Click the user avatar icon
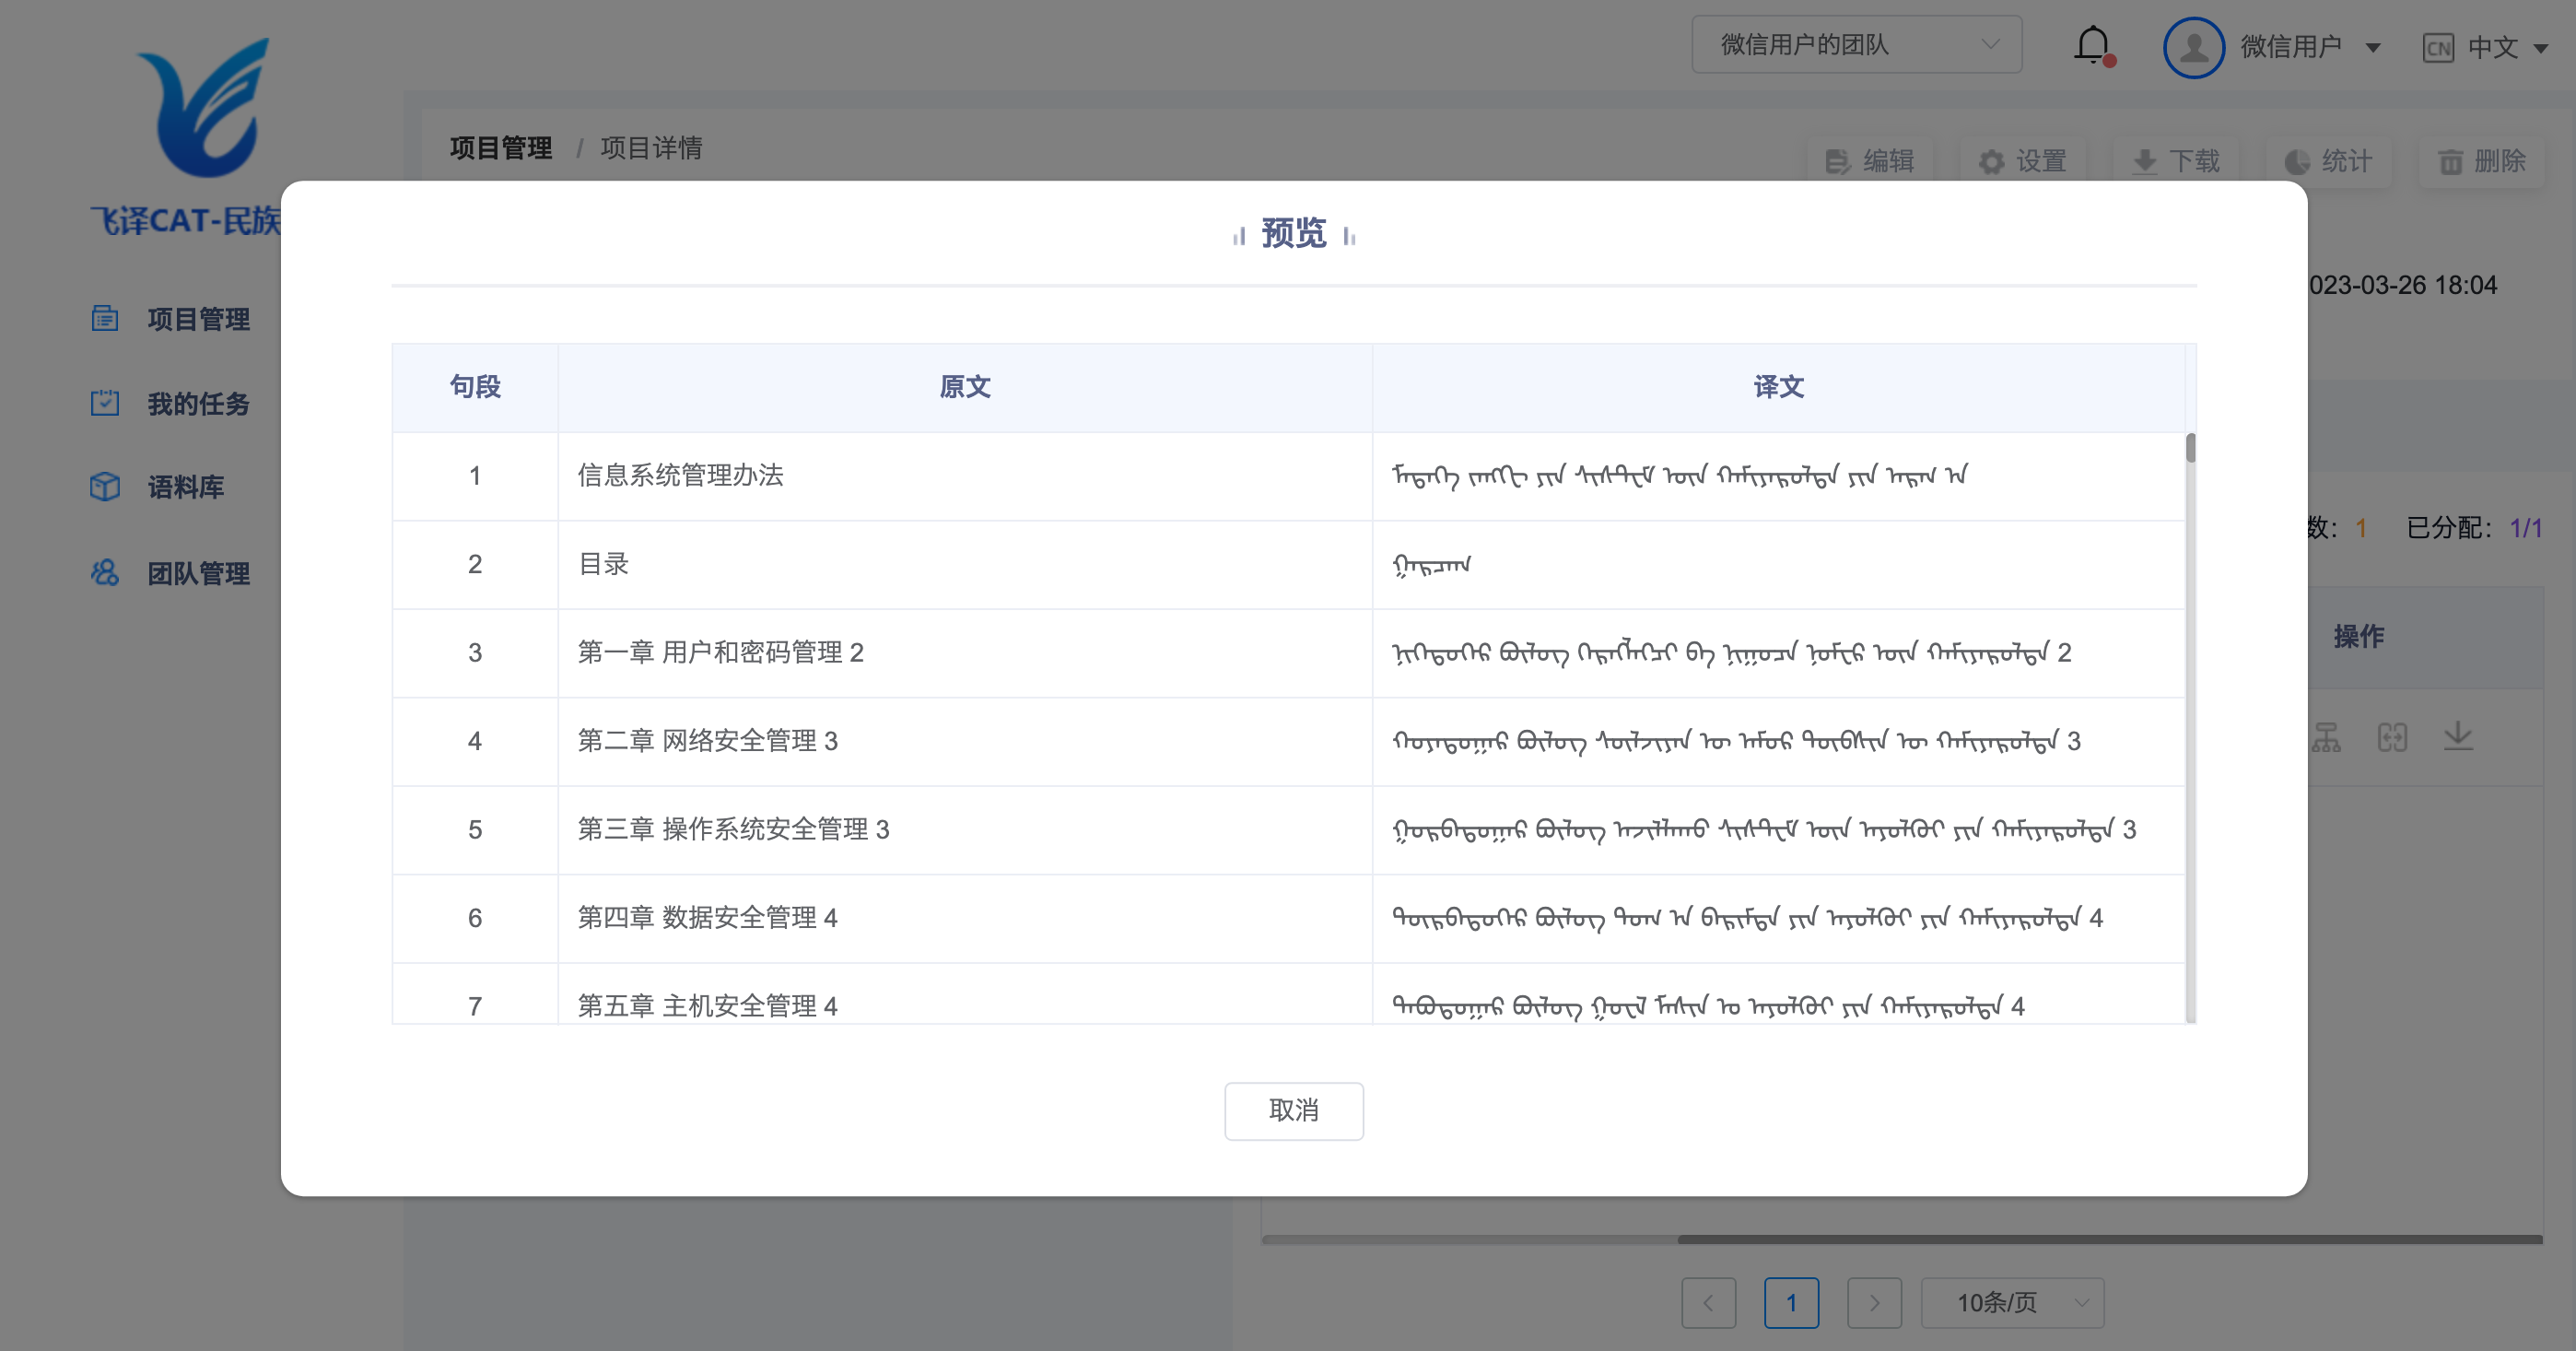The height and width of the screenshot is (1351, 2576). [2193, 47]
